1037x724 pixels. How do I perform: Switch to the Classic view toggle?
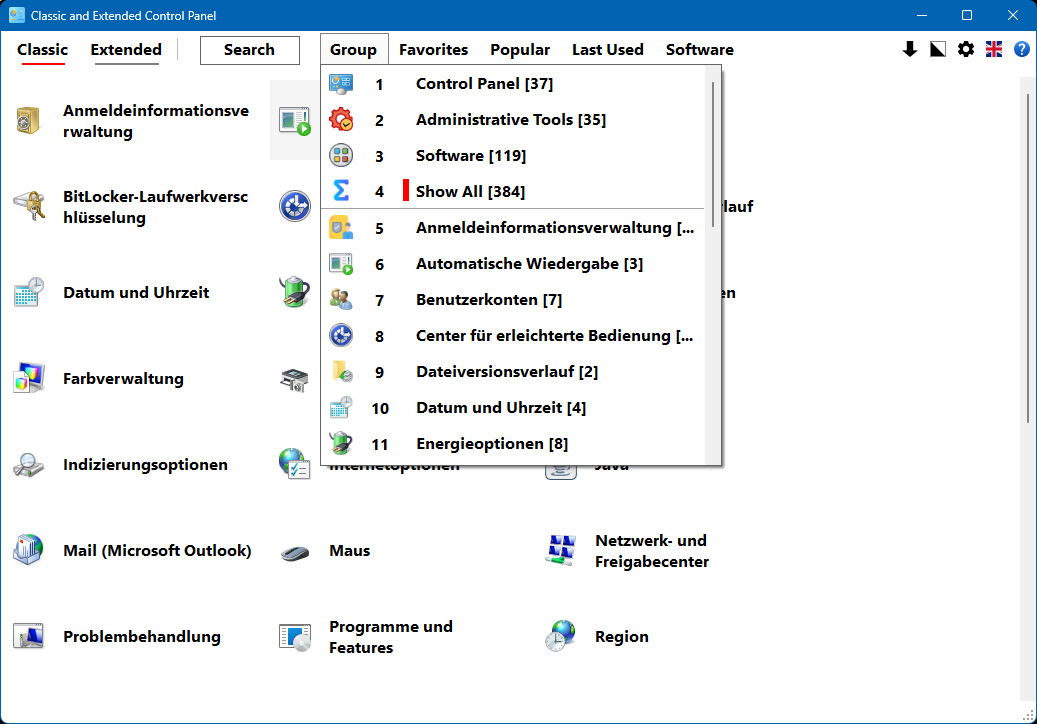pos(42,50)
